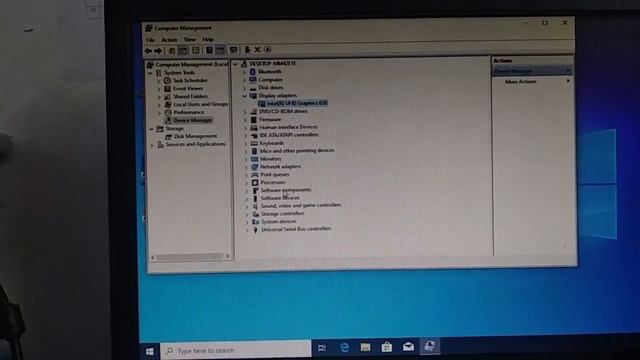Open the Help menu
The width and height of the screenshot is (640, 360).
pos(208,40)
